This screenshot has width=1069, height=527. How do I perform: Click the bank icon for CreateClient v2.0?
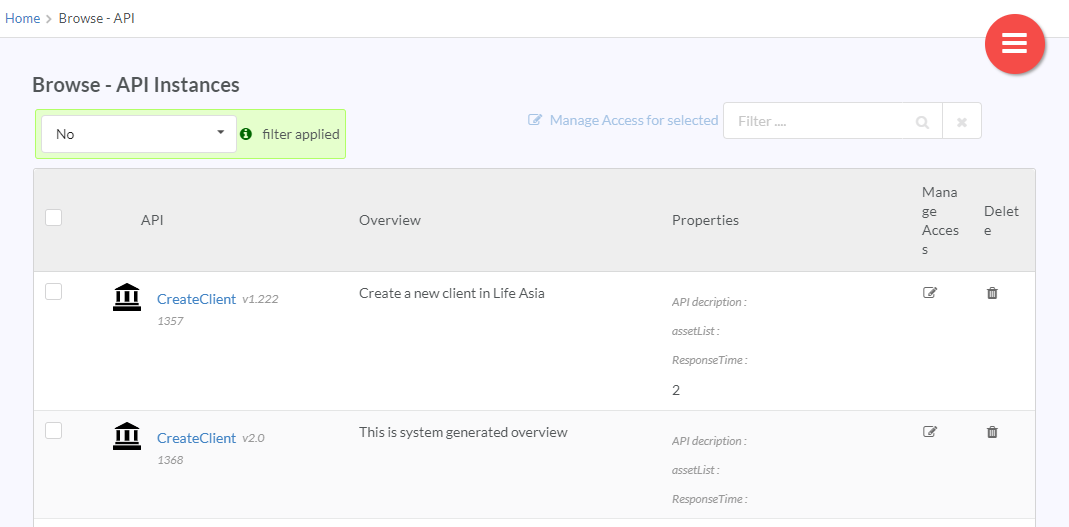tap(127, 436)
